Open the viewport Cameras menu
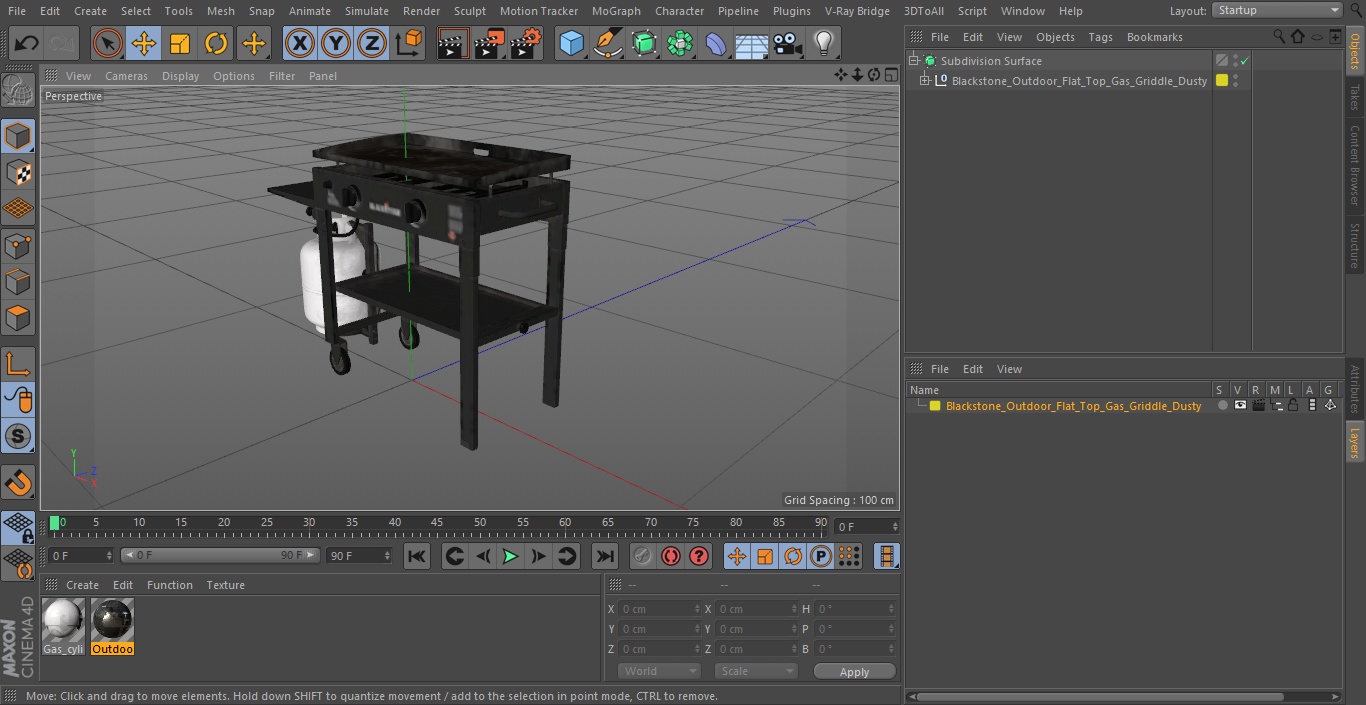 tap(126, 76)
